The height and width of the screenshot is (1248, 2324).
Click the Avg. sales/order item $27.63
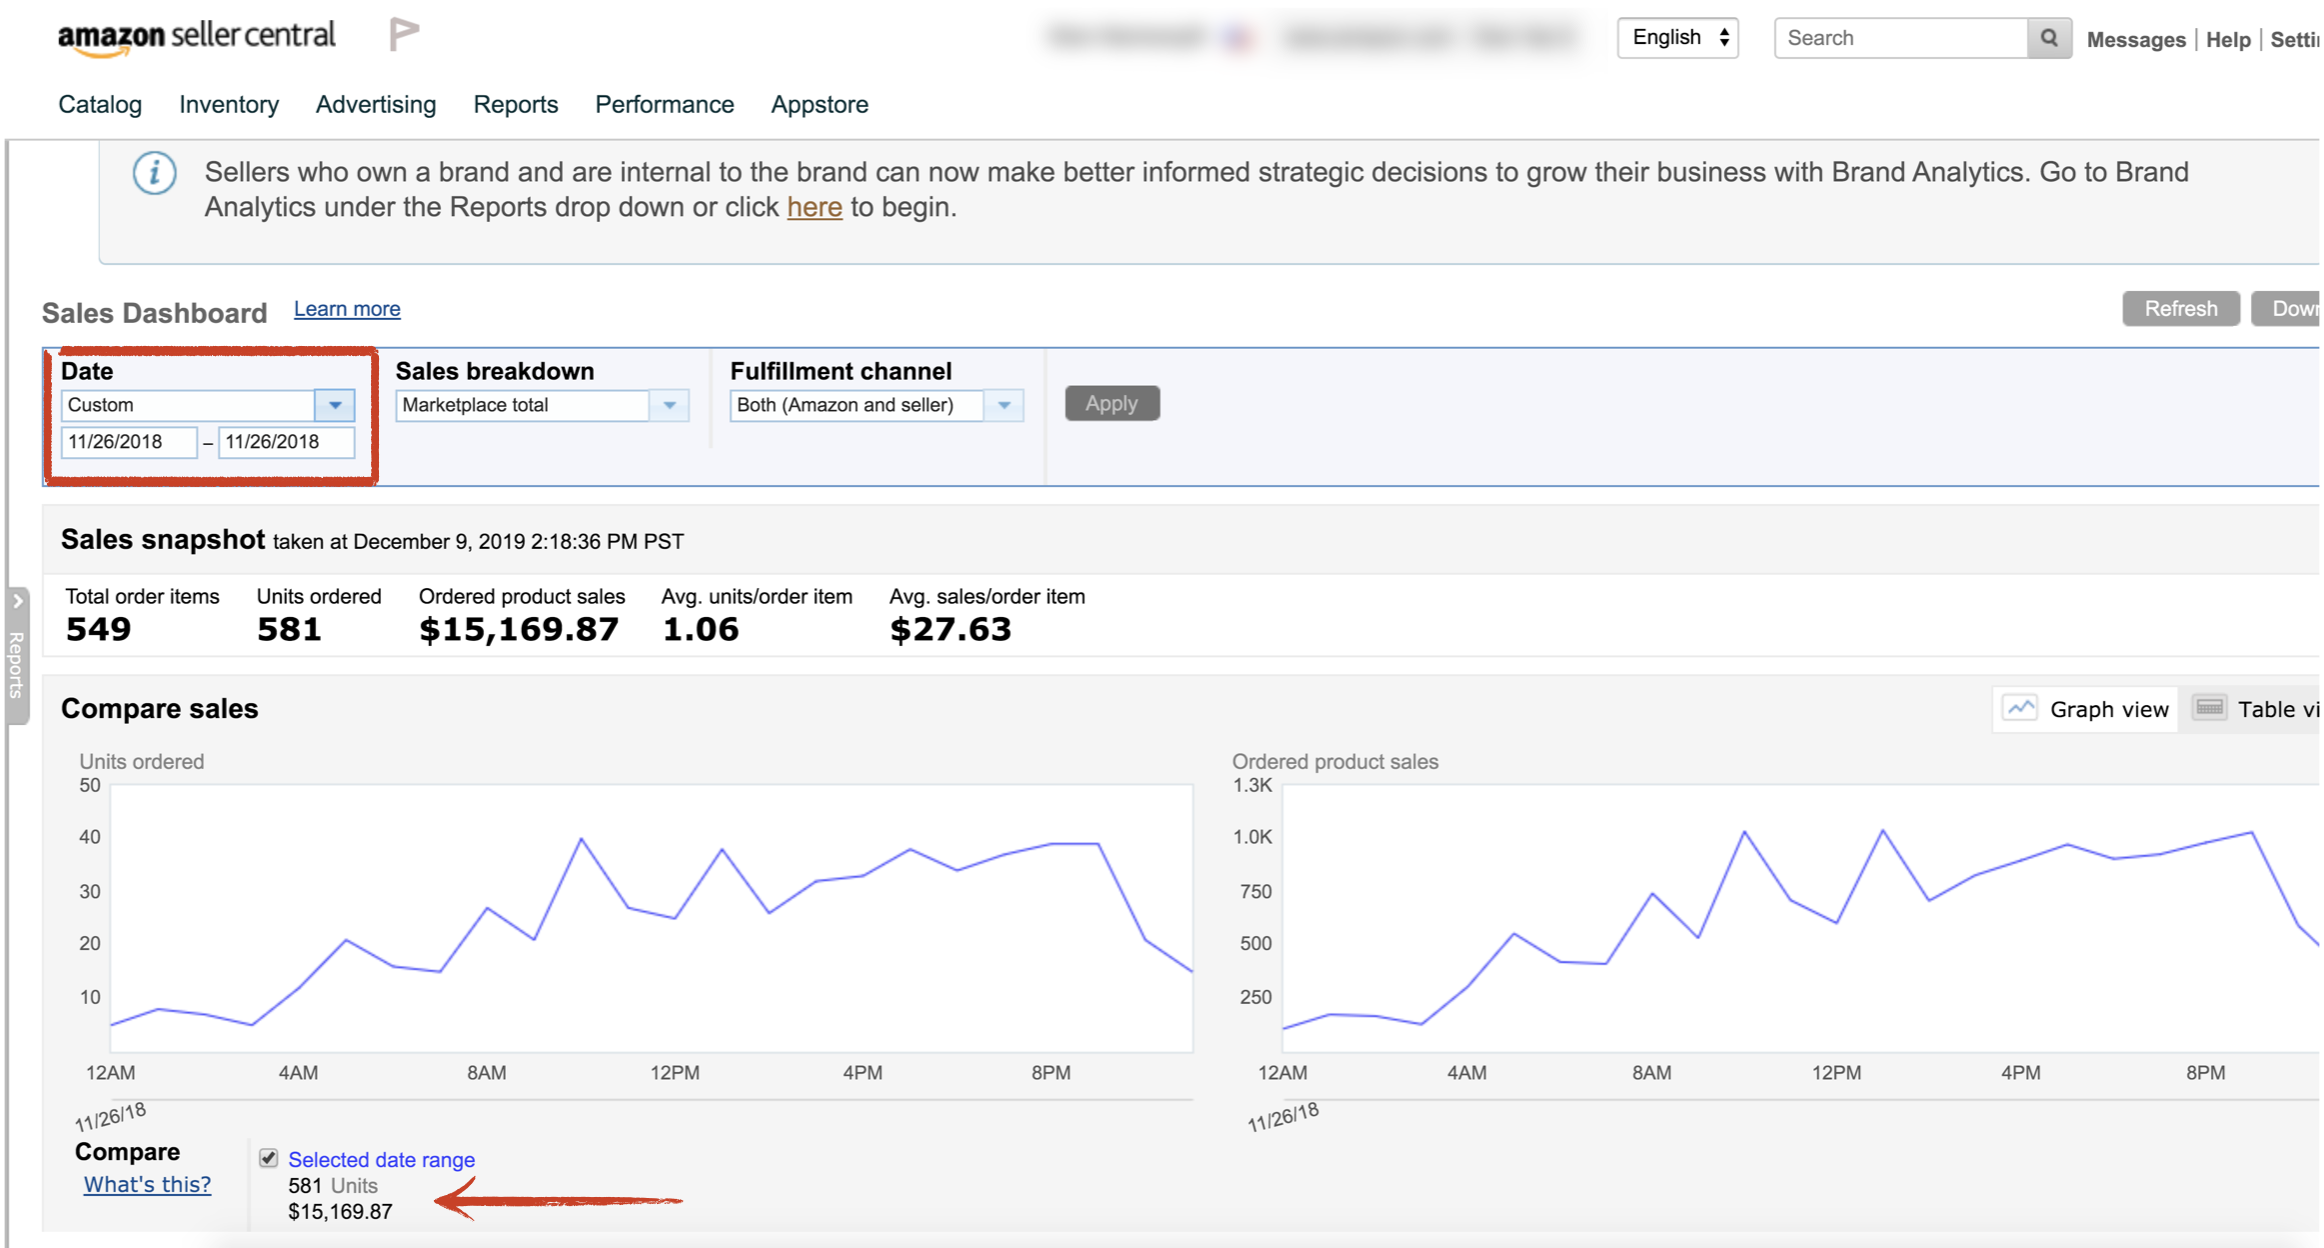tap(950, 629)
